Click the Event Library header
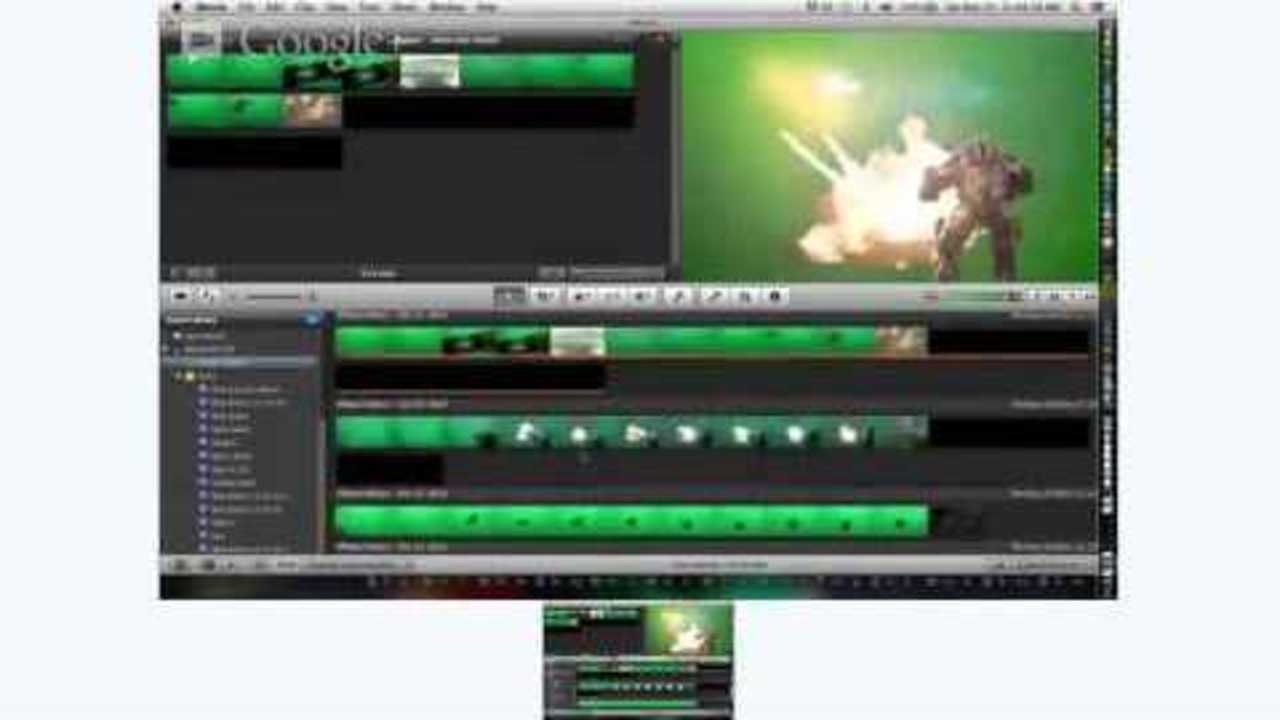The height and width of the screenshot is (720, 1280). point(191,320)
